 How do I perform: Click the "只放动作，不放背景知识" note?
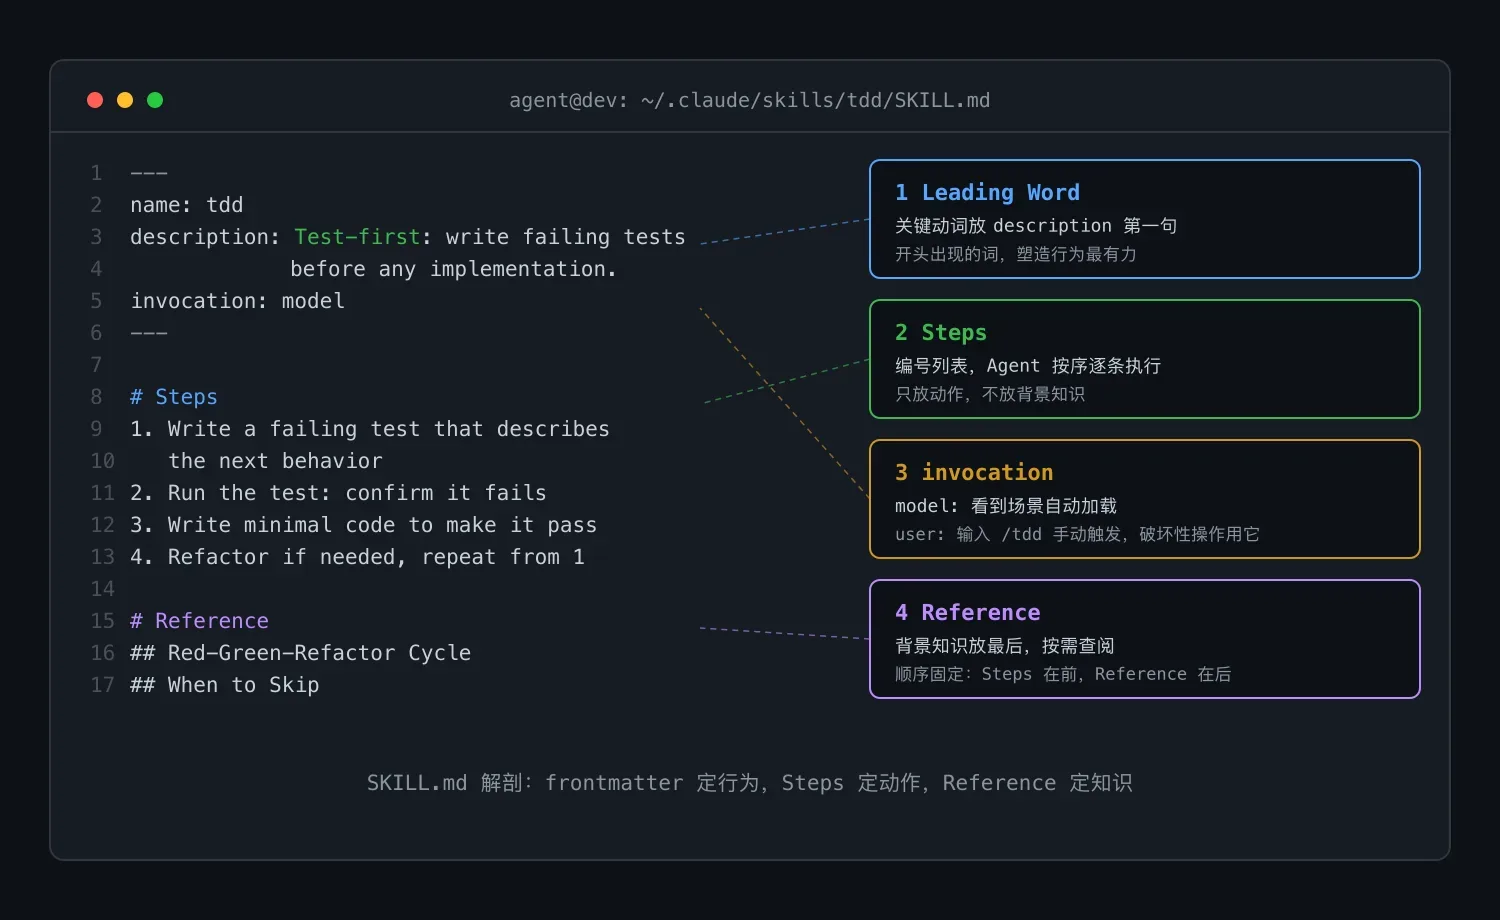point(990,394)
